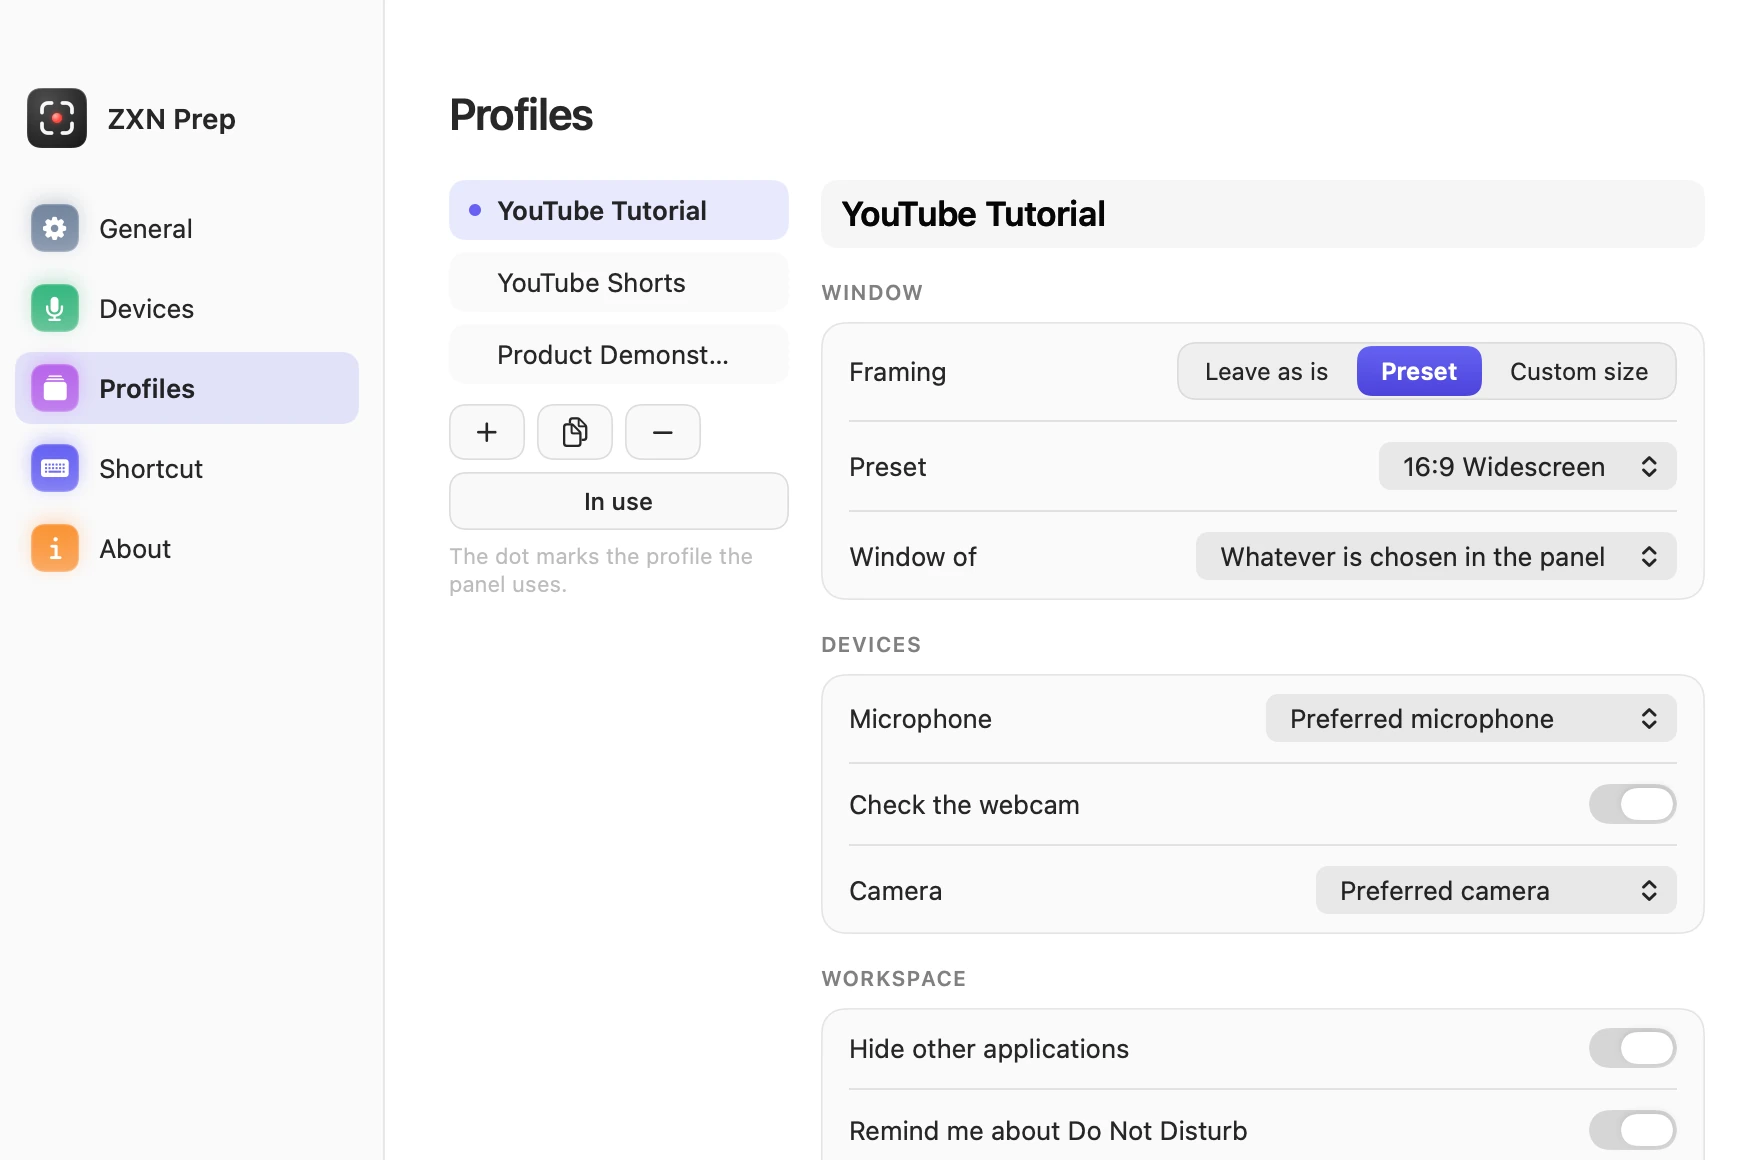Duplicate the selected profile
1760x1160 pixels.
tap(575, 432)
